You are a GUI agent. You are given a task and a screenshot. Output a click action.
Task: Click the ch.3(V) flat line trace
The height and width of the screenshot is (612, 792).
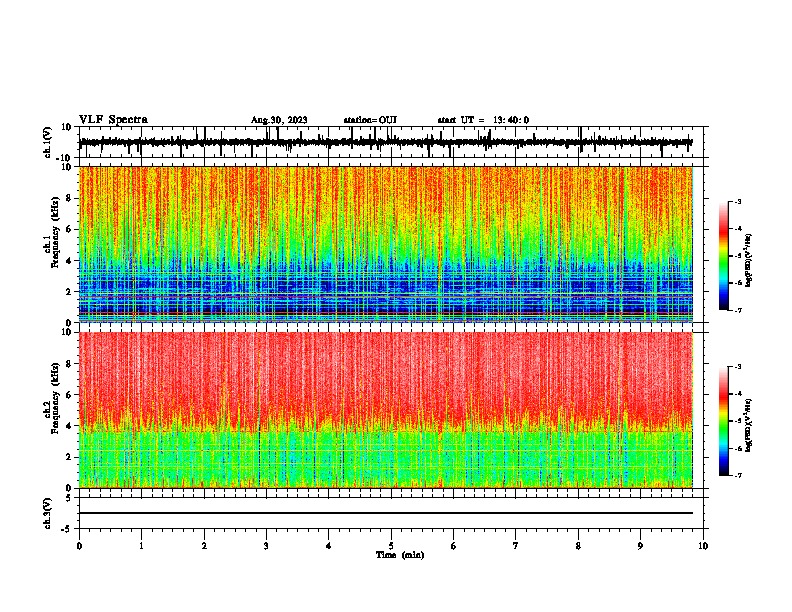pos(386,513)
